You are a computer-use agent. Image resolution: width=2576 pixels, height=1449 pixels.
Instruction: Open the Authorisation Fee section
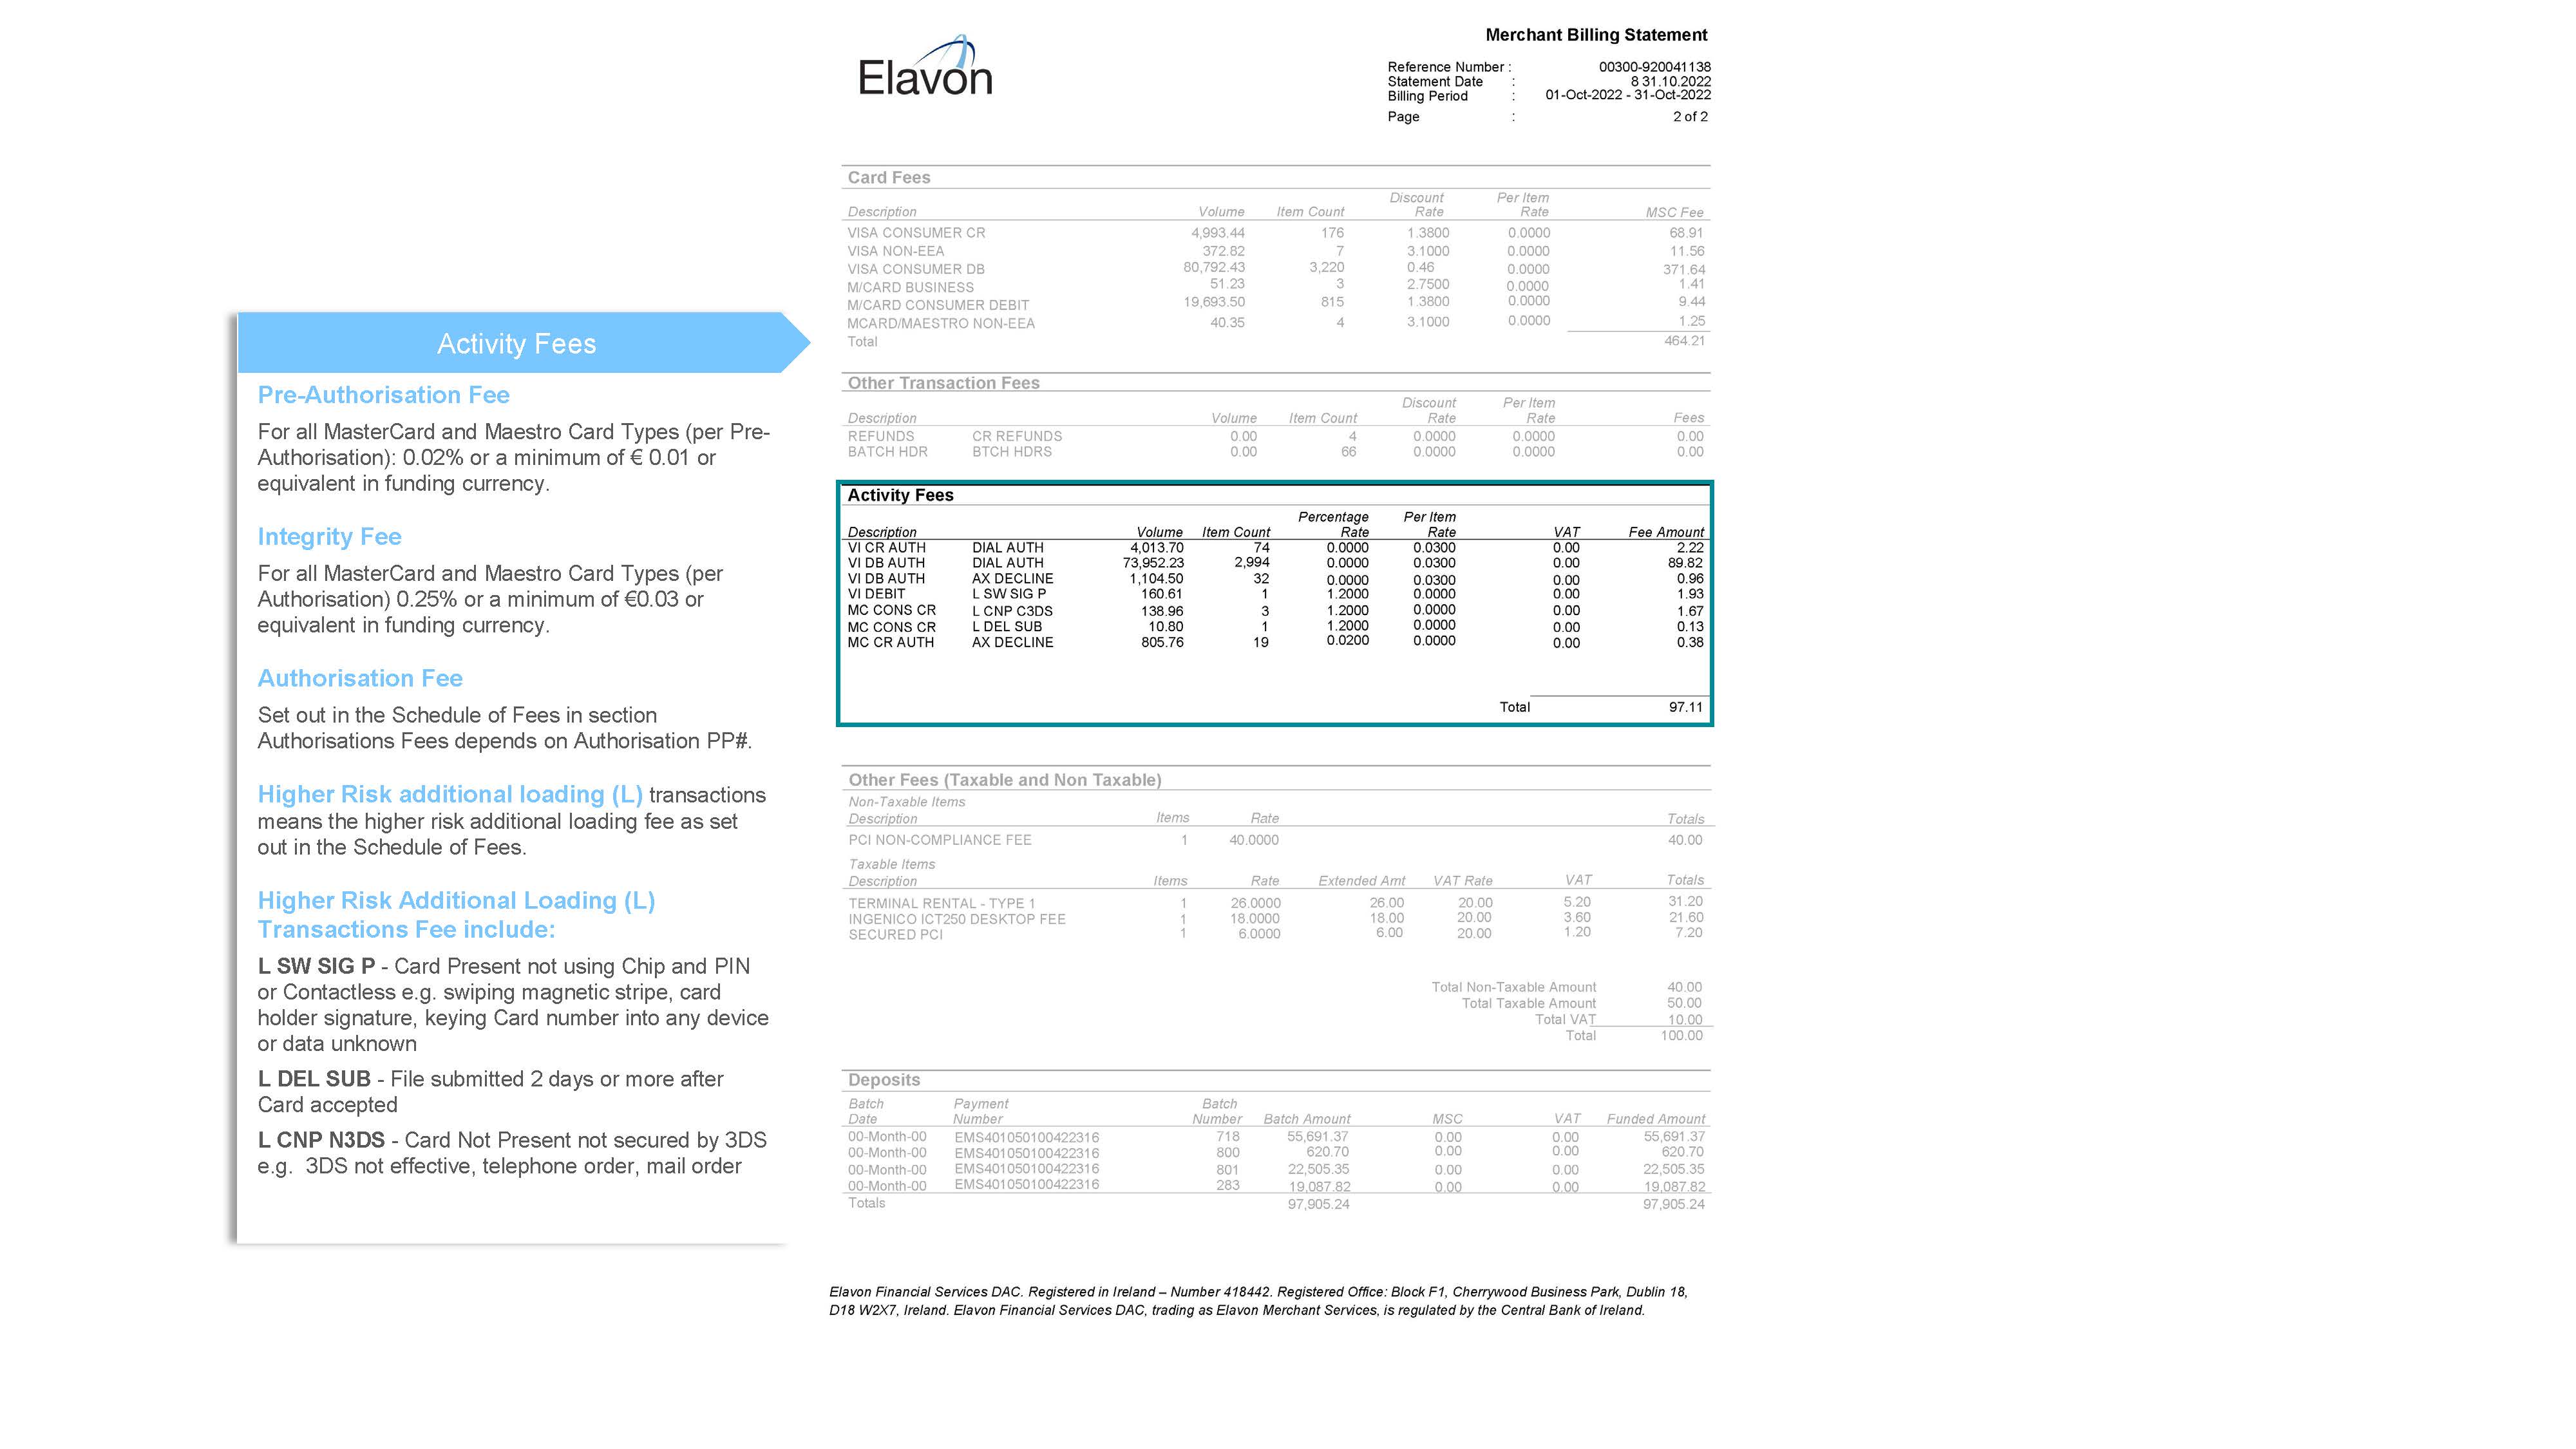point(359,677)
